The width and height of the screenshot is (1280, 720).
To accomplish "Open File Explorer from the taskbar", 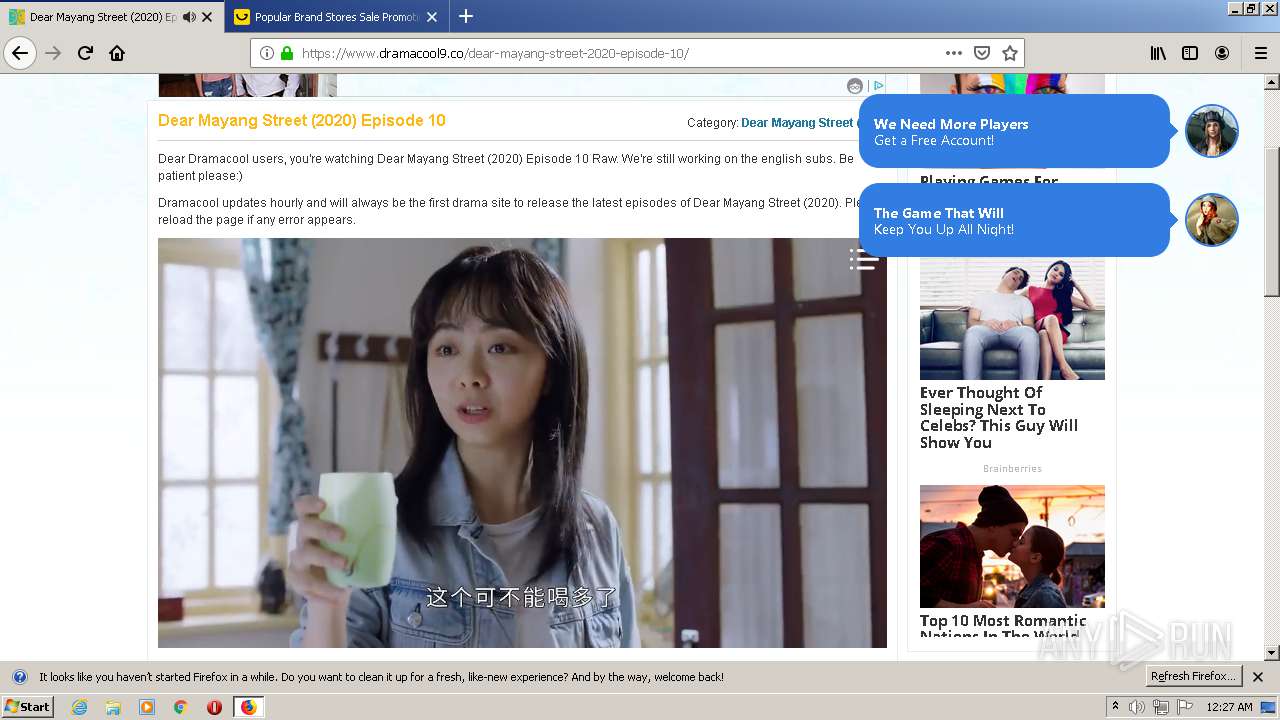I will coord(113,707).
